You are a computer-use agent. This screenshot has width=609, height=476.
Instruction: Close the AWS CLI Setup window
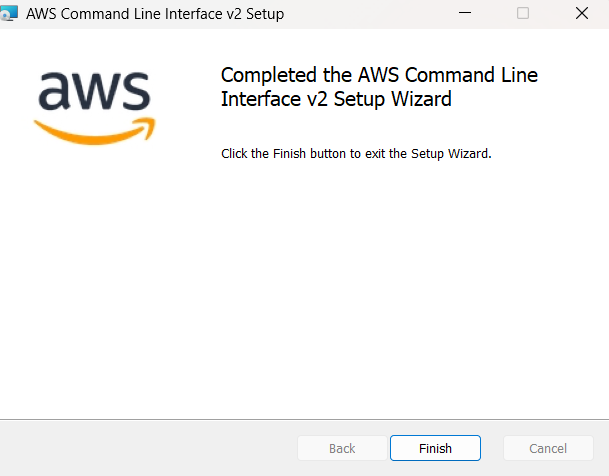coord(581,14)
